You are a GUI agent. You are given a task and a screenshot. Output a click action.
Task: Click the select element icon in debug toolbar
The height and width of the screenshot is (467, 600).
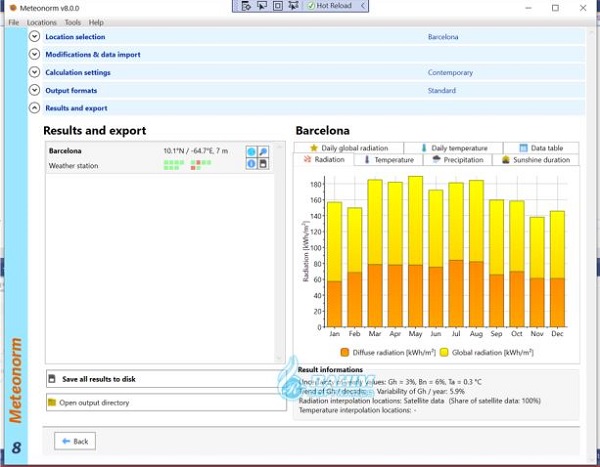point(260,6)
